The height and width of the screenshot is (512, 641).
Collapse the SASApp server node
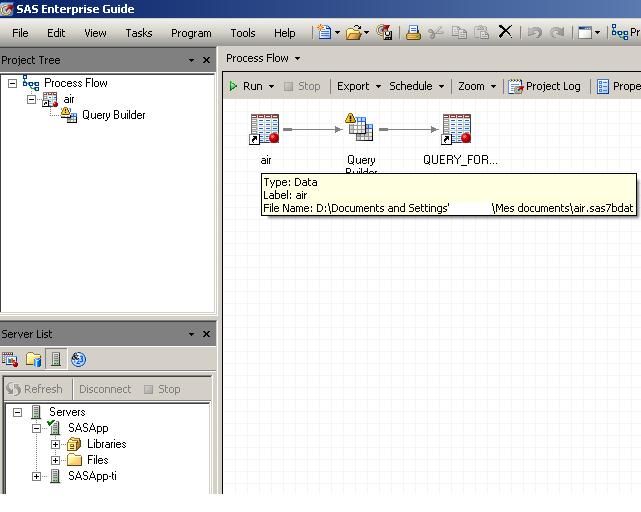[36, 429]
